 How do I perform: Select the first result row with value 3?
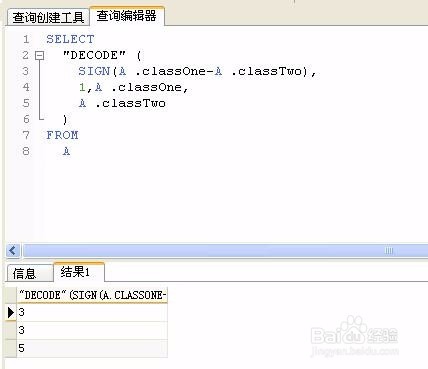click(92, 312)
